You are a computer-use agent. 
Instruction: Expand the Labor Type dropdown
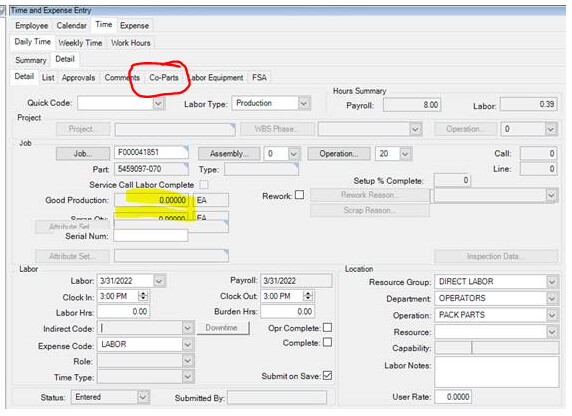304,104
